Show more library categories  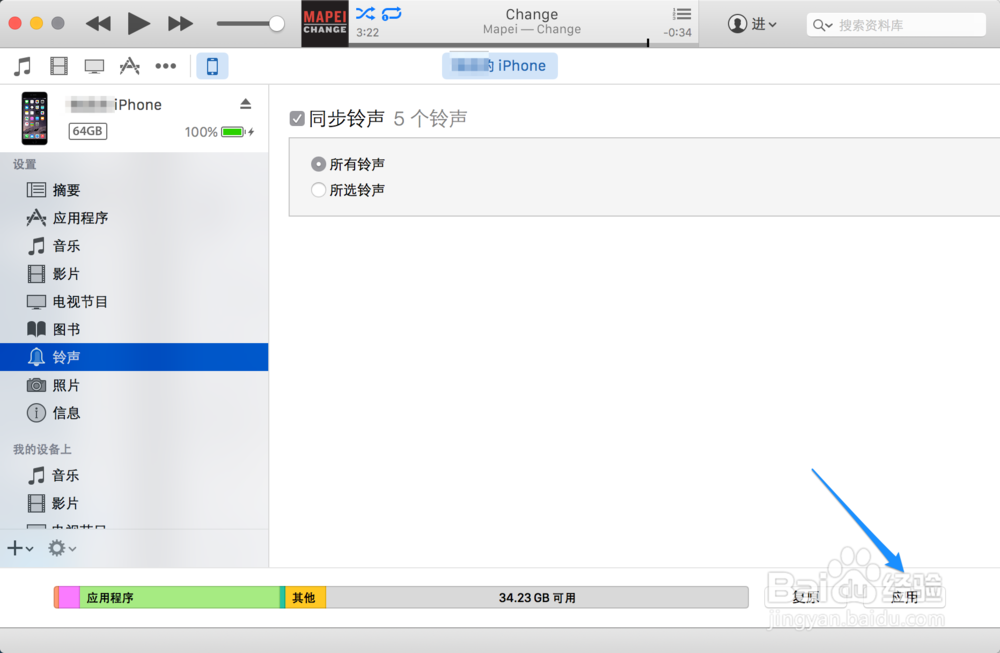click(x=166, y=66)
